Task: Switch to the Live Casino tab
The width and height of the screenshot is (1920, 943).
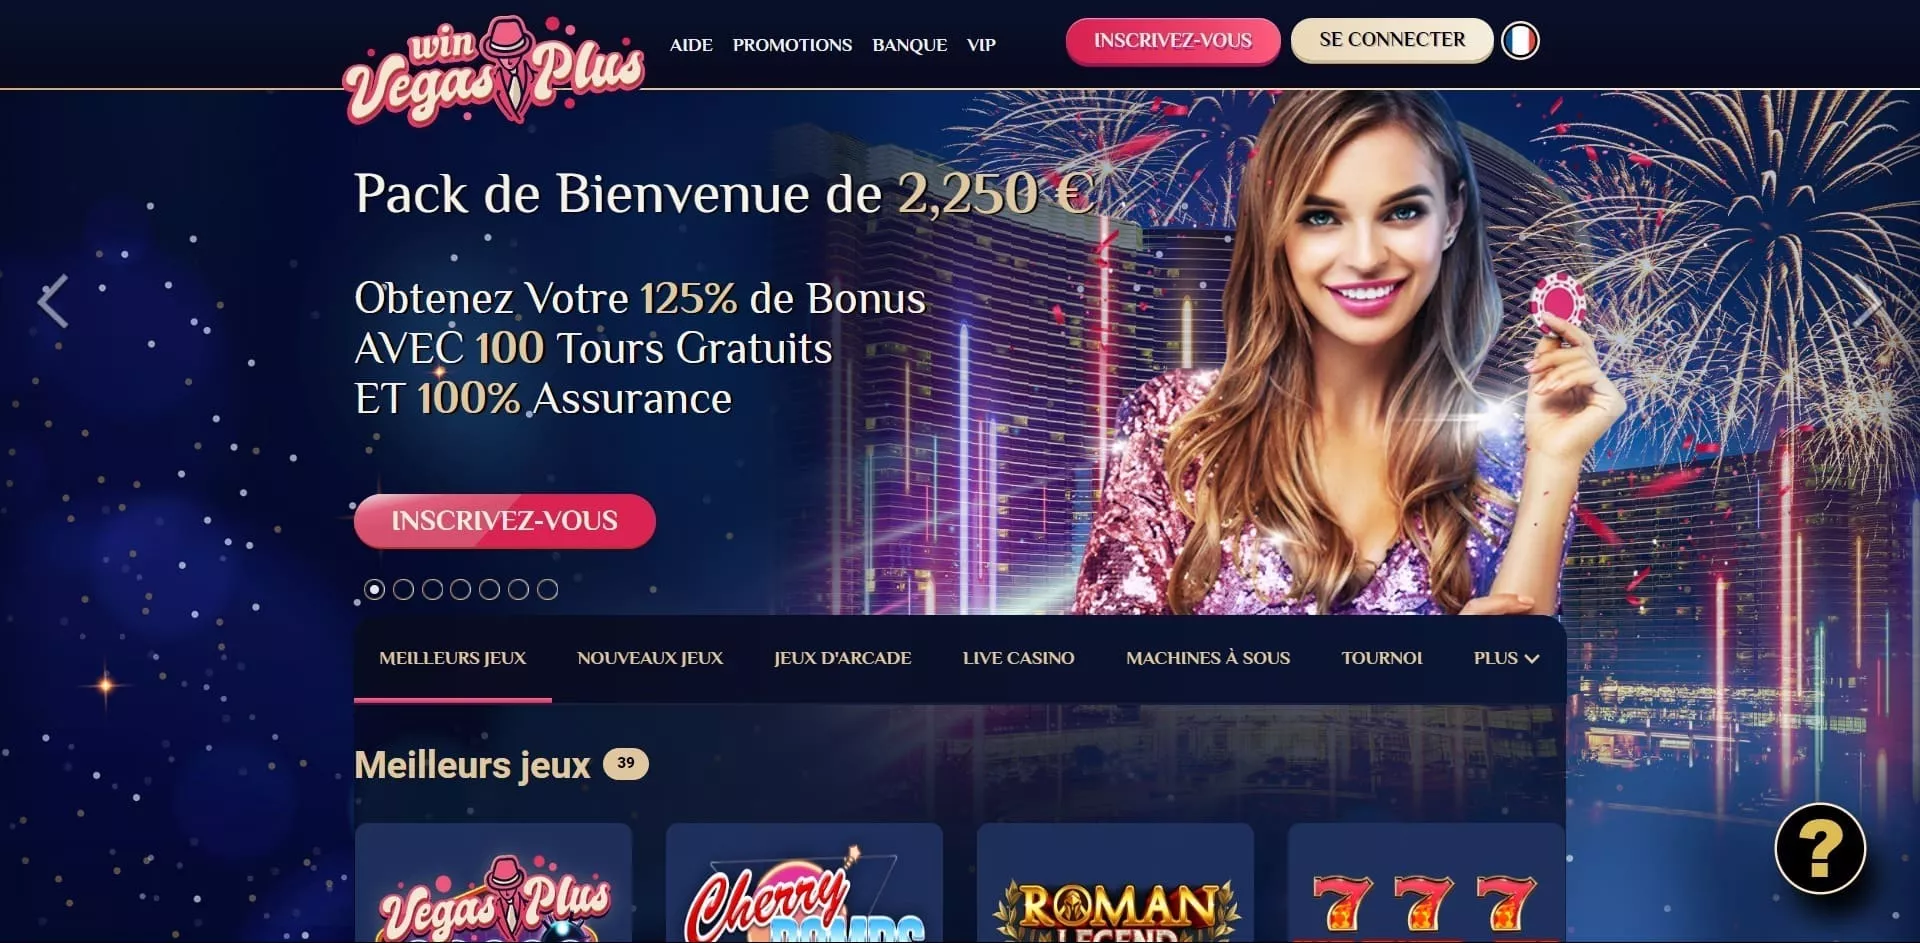Action: click(x=1018, y=658)
